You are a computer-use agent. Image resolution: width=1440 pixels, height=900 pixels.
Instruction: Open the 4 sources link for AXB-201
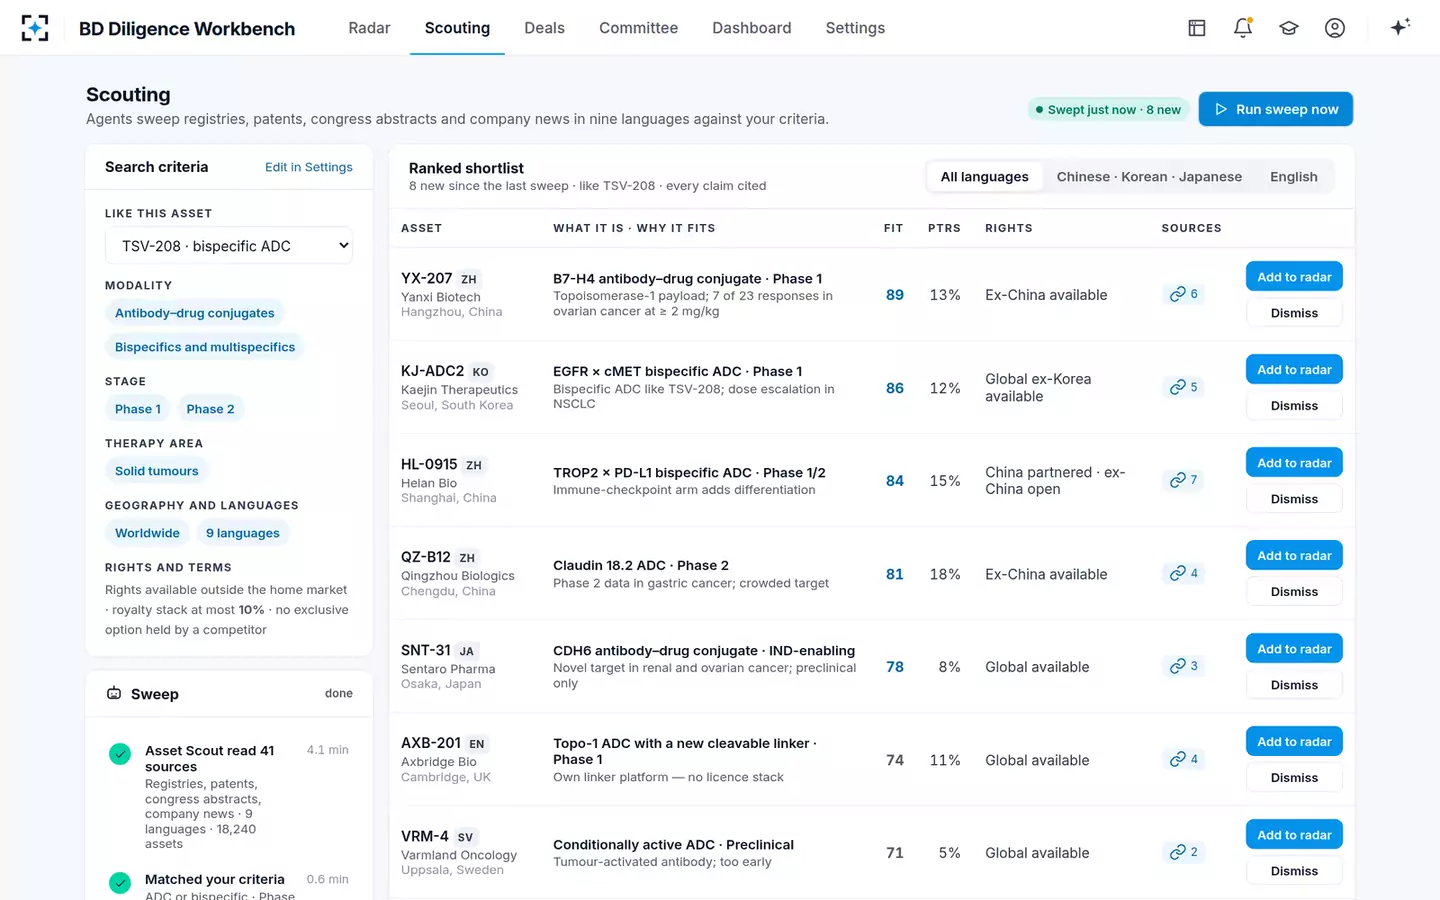click(1183, 759)
